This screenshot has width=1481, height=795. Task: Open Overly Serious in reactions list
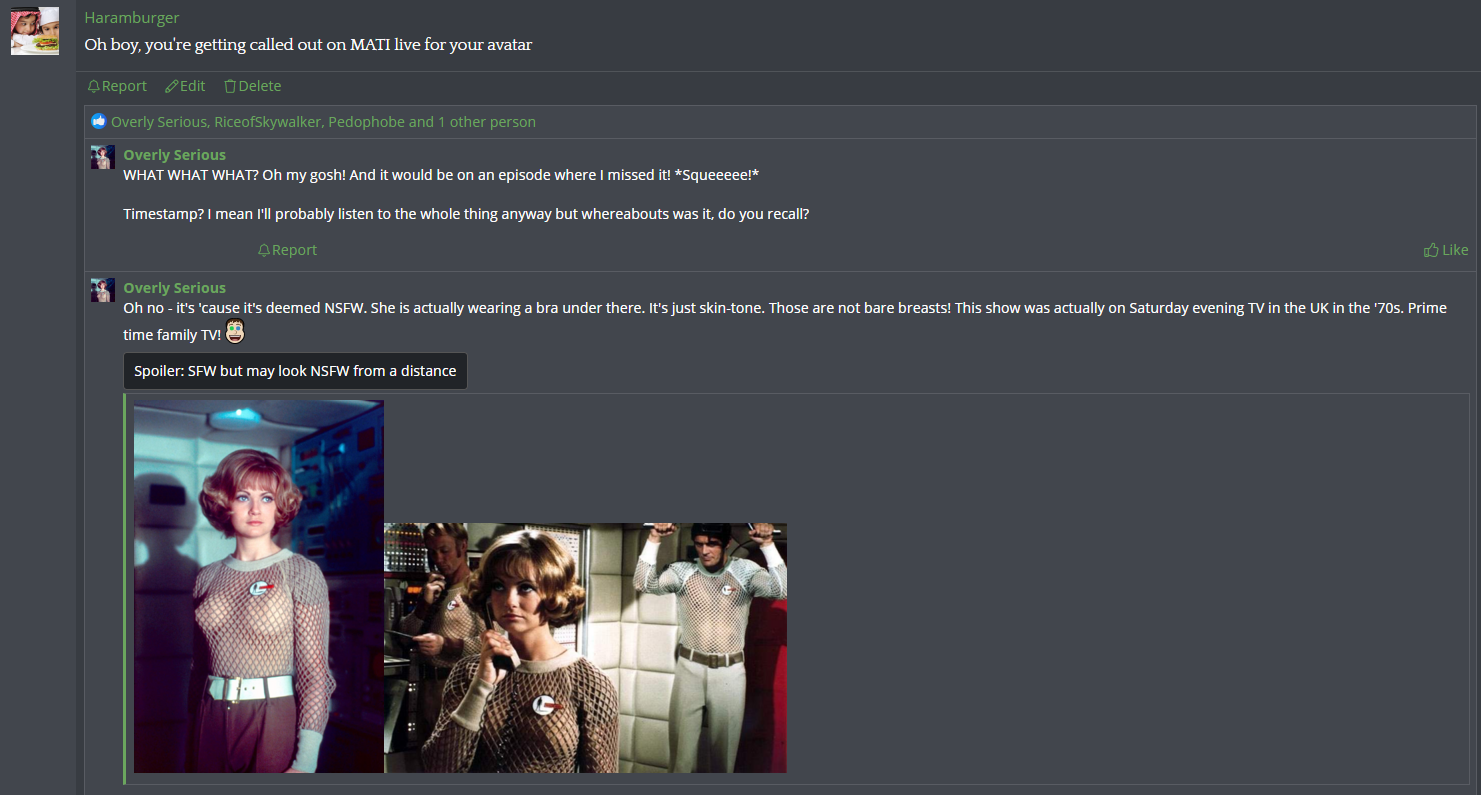[x=159, y=122]
